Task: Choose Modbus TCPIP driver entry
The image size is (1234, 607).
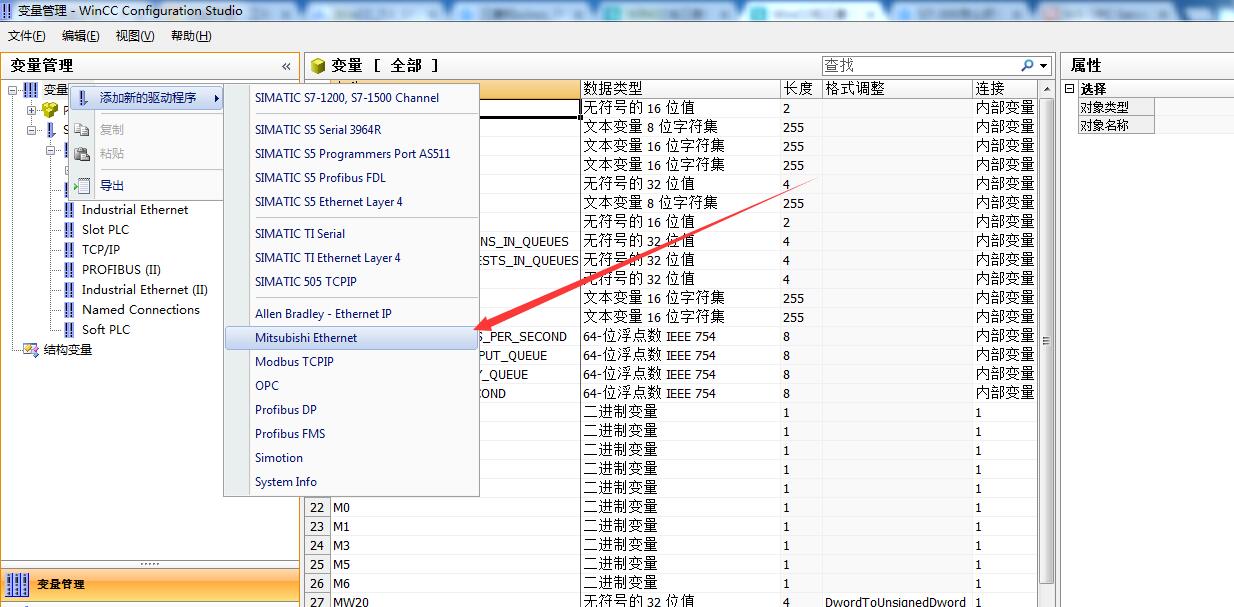Action: tap(294, 362)
